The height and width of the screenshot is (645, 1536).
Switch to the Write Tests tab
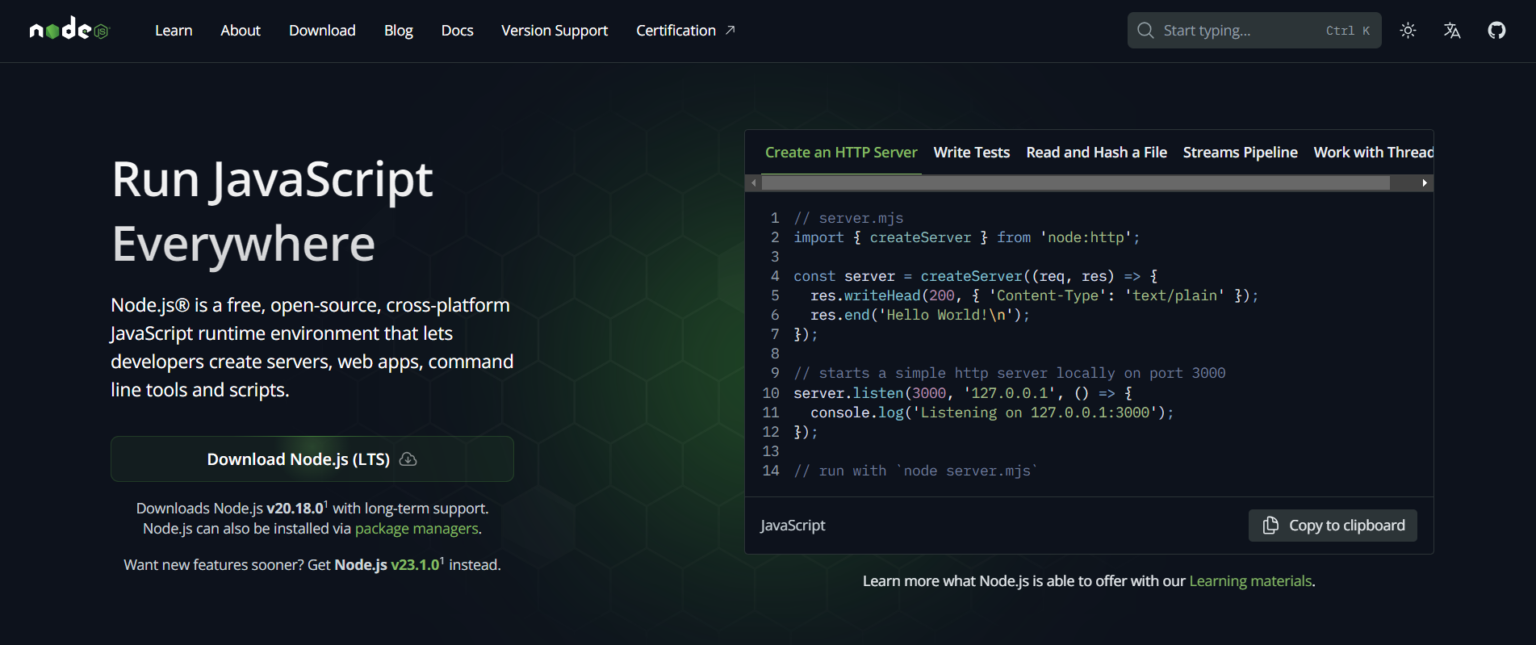971,152
